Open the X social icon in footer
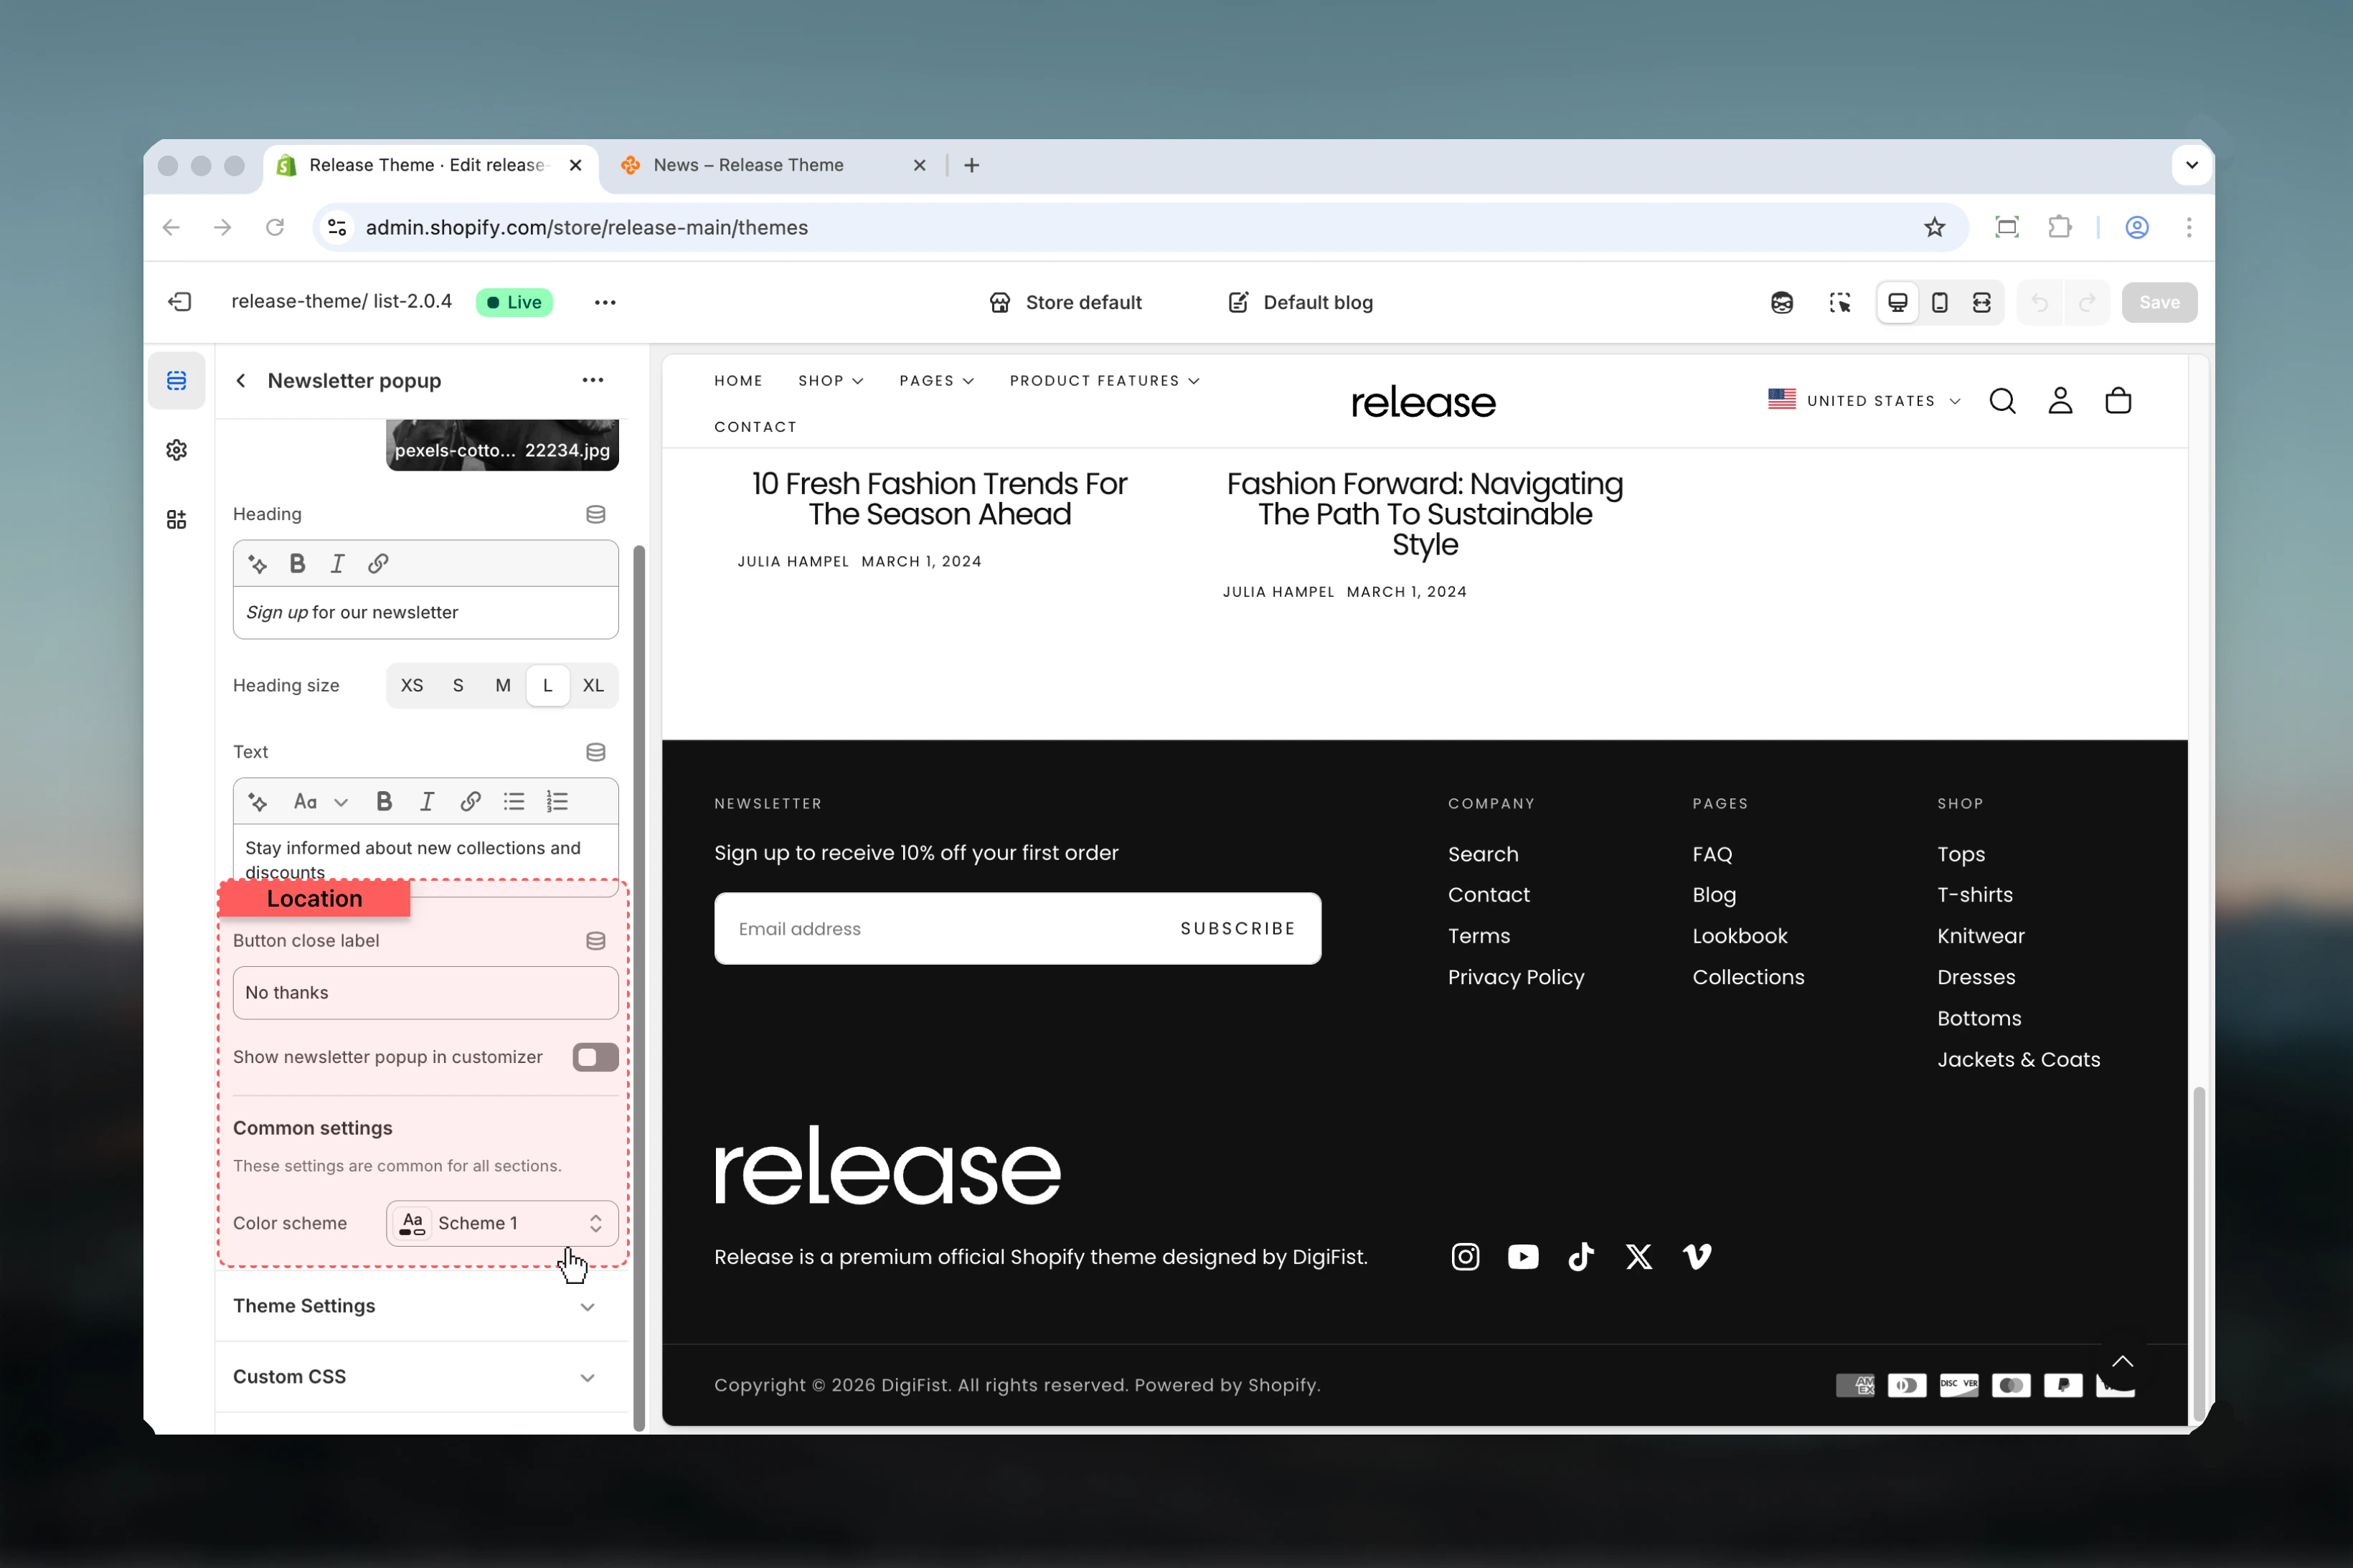This screenshot has width=2353, height=1568. coord(1639,1257)
